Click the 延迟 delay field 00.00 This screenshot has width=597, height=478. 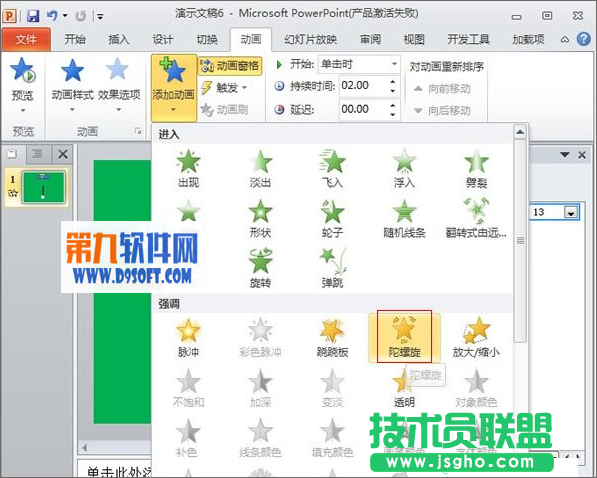point(363,109)
